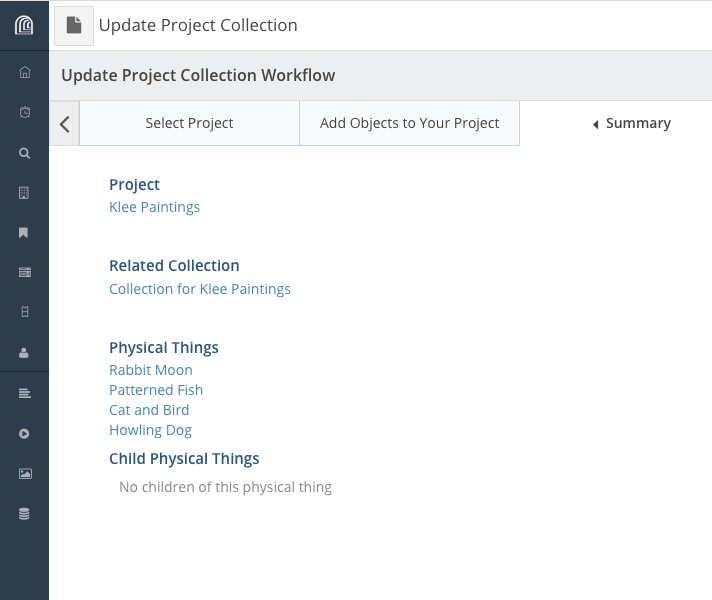Click the Update Project Collection Workflow heading

(198, 75)
